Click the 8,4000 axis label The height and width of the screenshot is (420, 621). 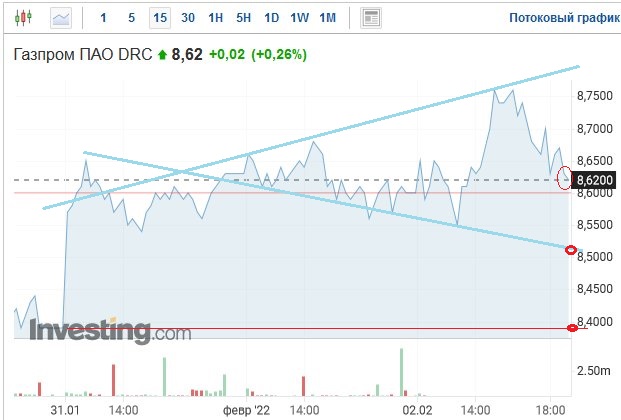tap(595, 321)
